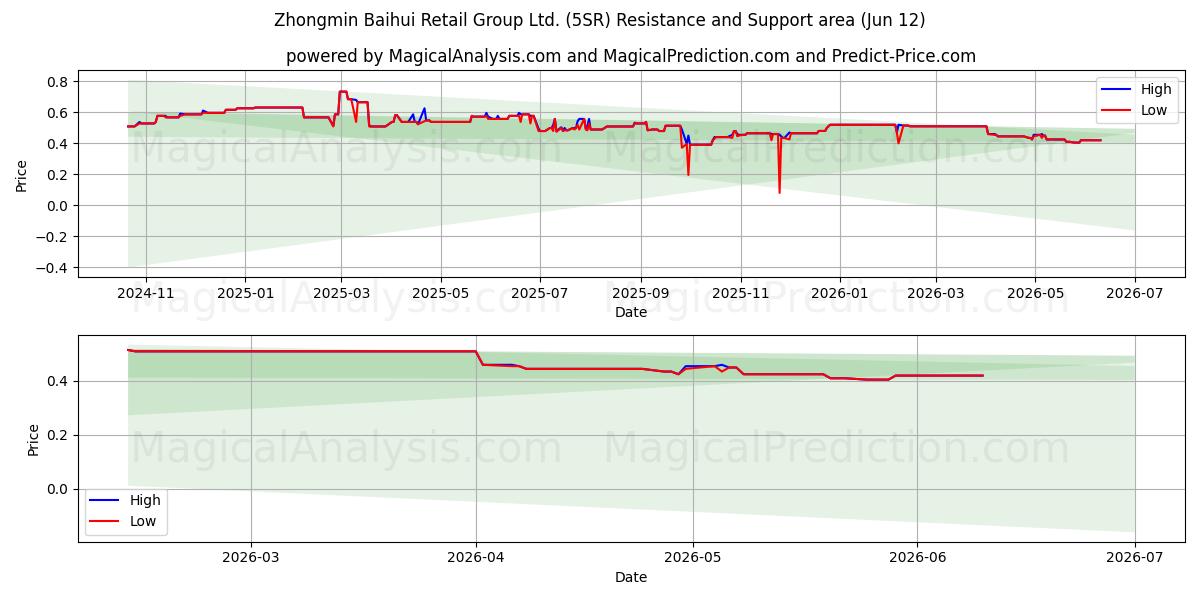Click the 0.0 price tick on bottom chart

coord(57,489)
